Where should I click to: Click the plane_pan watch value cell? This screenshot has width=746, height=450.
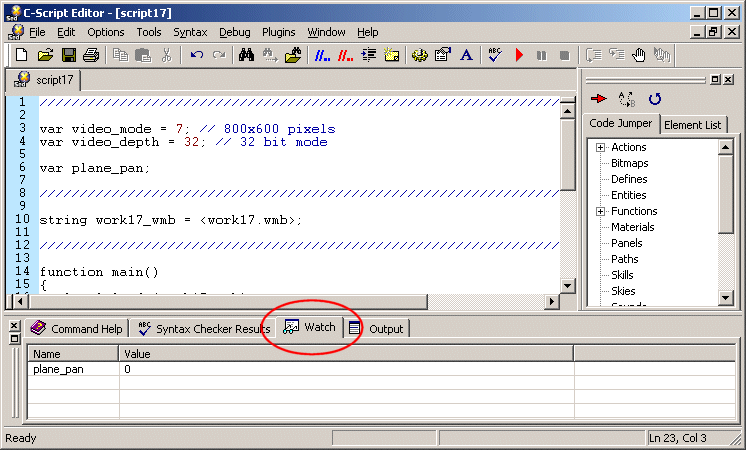pos(345,370)
